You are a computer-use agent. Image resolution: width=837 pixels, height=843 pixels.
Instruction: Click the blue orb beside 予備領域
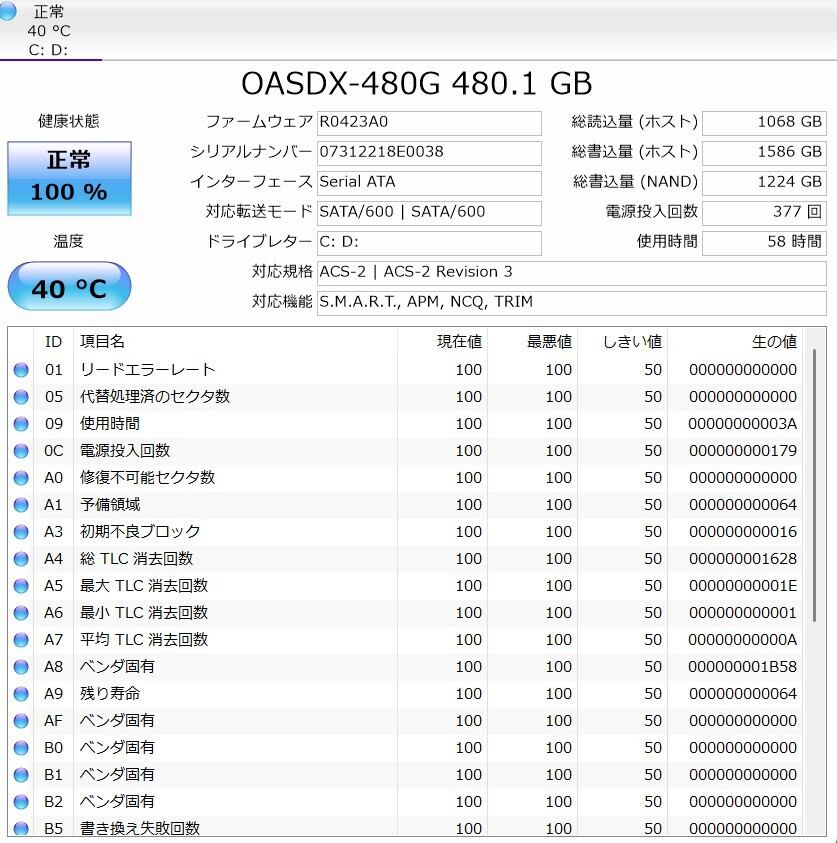click(x=21, y=505)
